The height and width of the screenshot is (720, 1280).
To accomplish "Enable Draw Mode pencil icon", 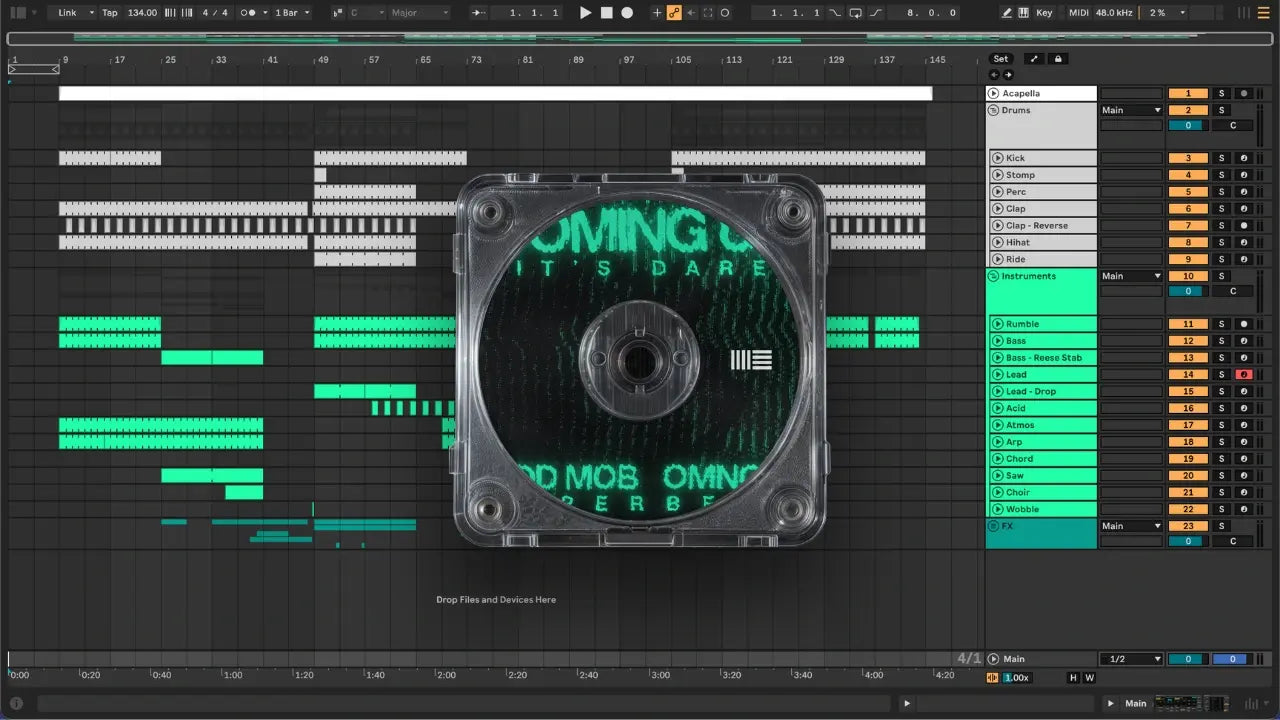I will point(1007,13).
